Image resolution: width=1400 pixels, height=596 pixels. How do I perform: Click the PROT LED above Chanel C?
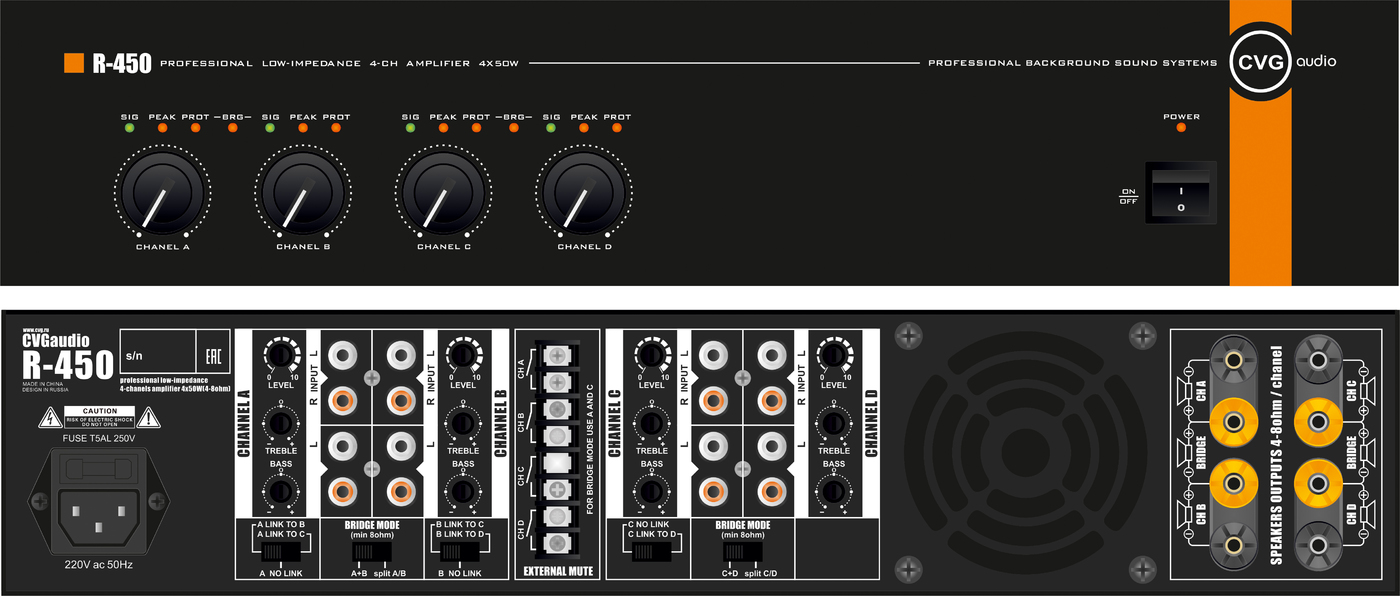click(476, 128)
